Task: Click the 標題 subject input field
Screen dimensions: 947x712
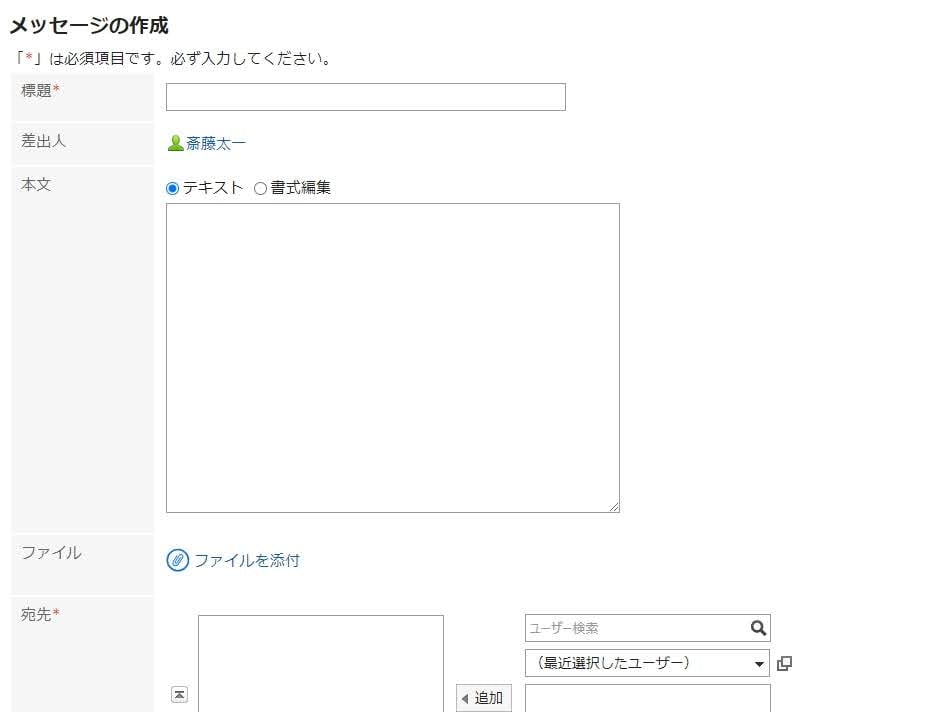Action: [x=365, y=97]
